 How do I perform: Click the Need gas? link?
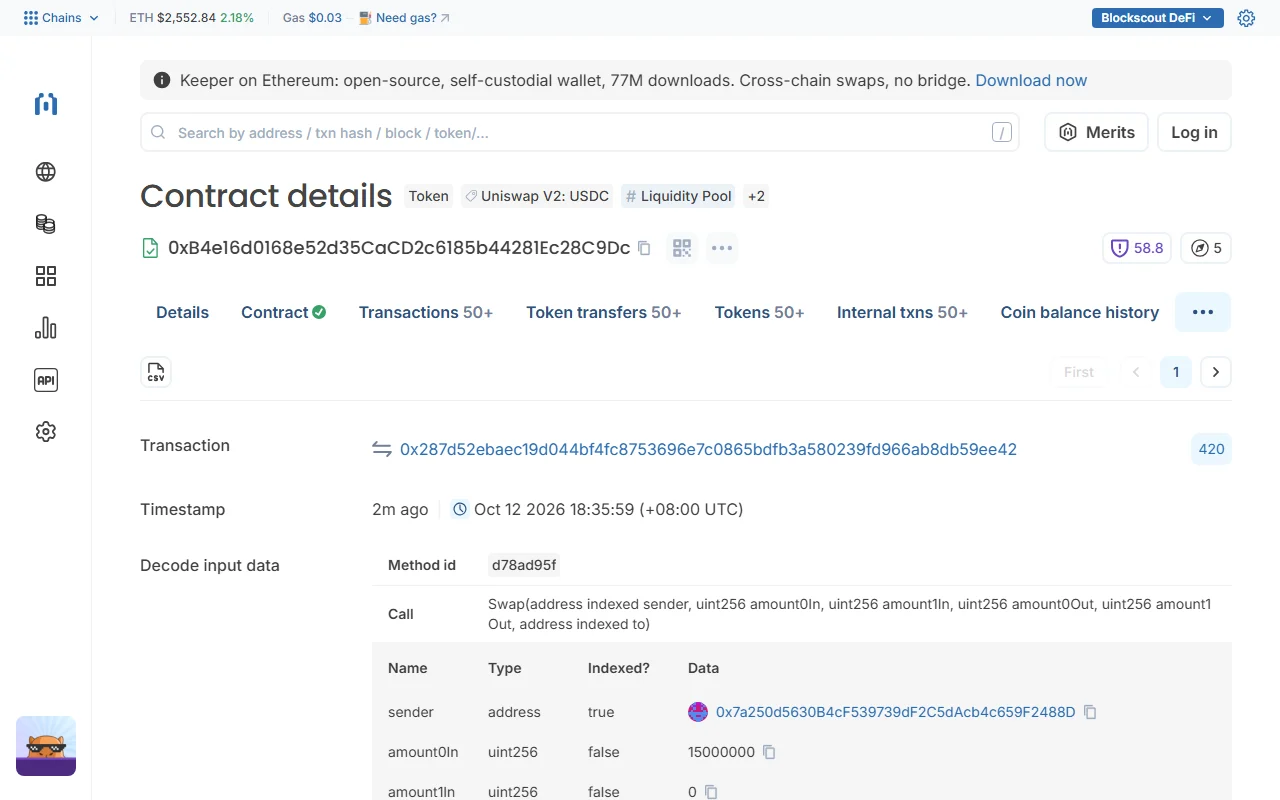[x=404, y=18]
